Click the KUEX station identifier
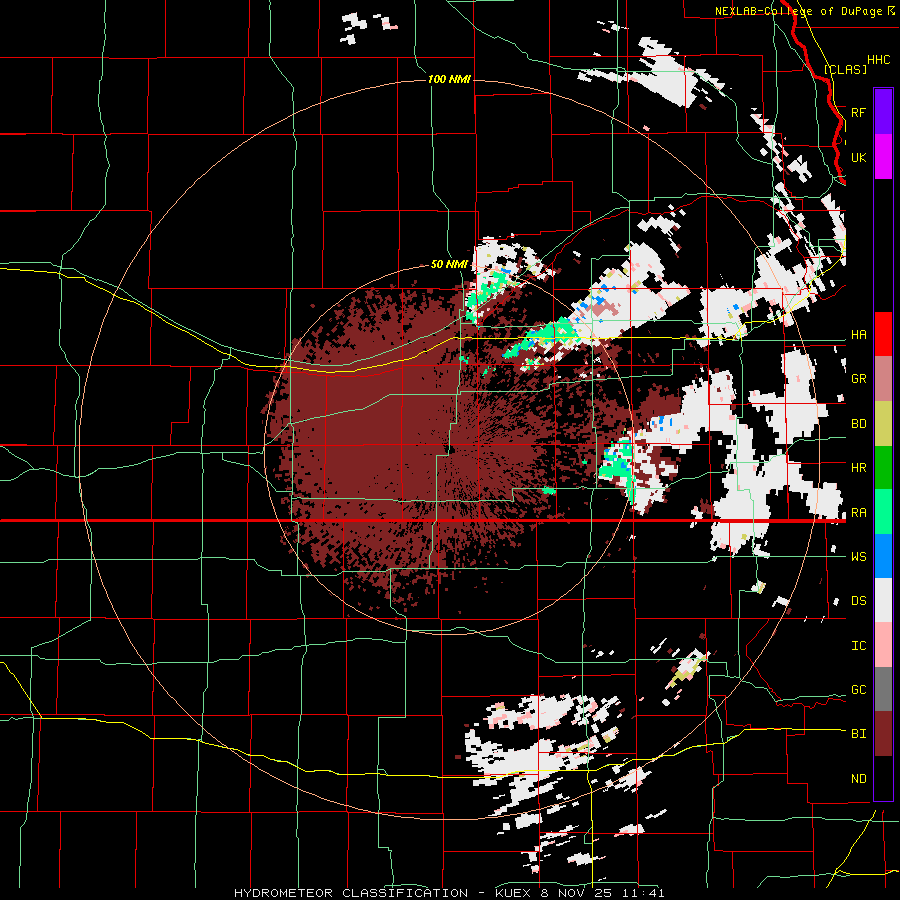Image resolution: width=900 pixels, height=900 pixels. 513,893
